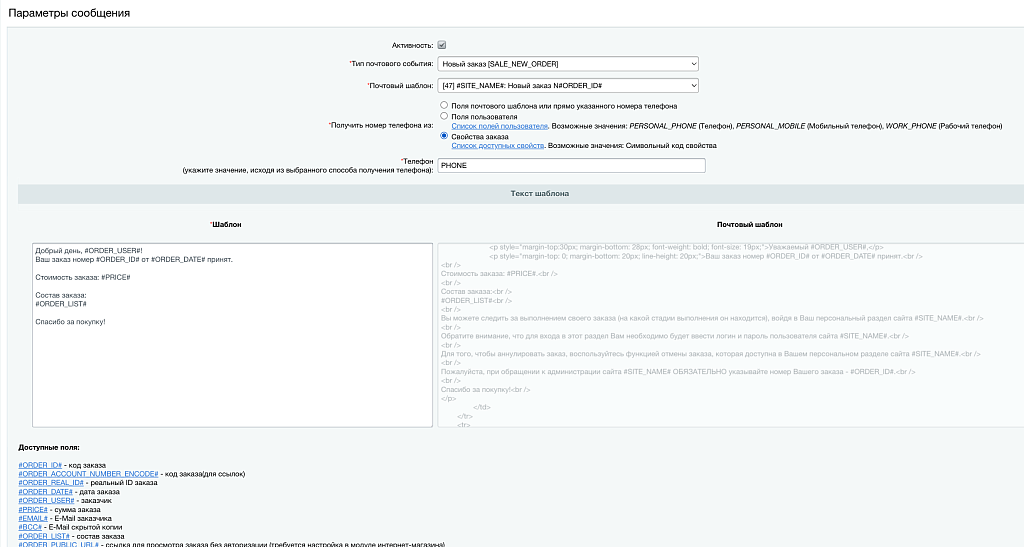
Task: Click the Телефон input field with PHONE
Action: click(571, 165)
